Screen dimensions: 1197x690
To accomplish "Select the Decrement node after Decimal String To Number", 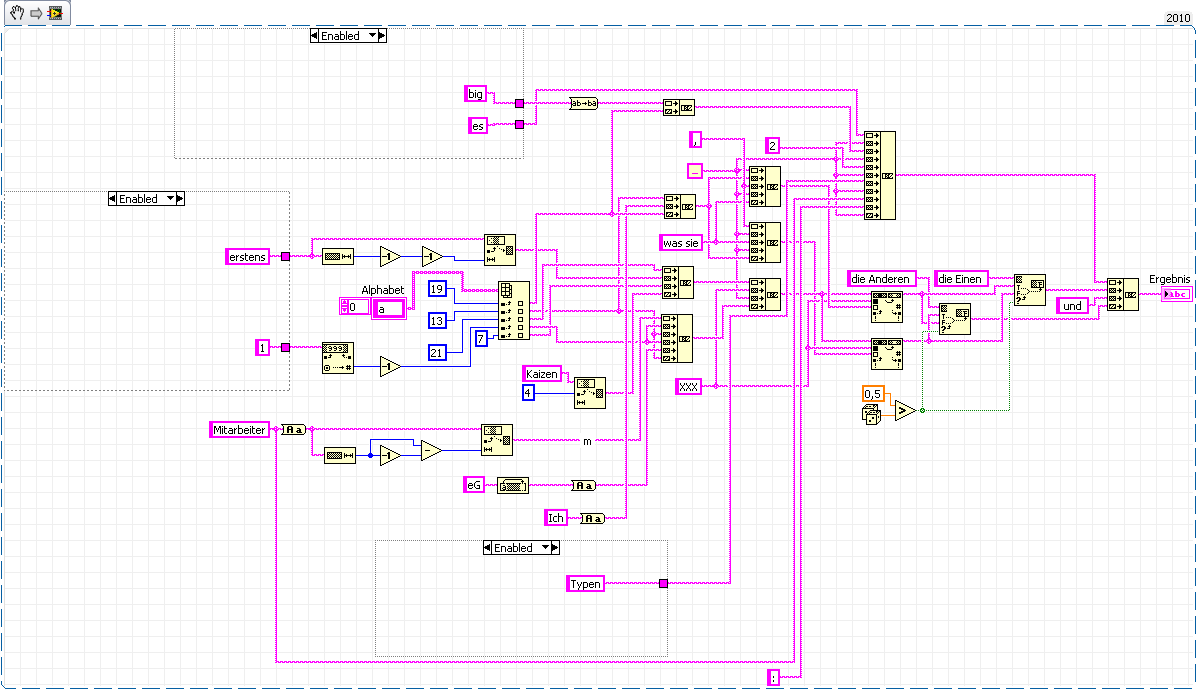I will point(390,367).
